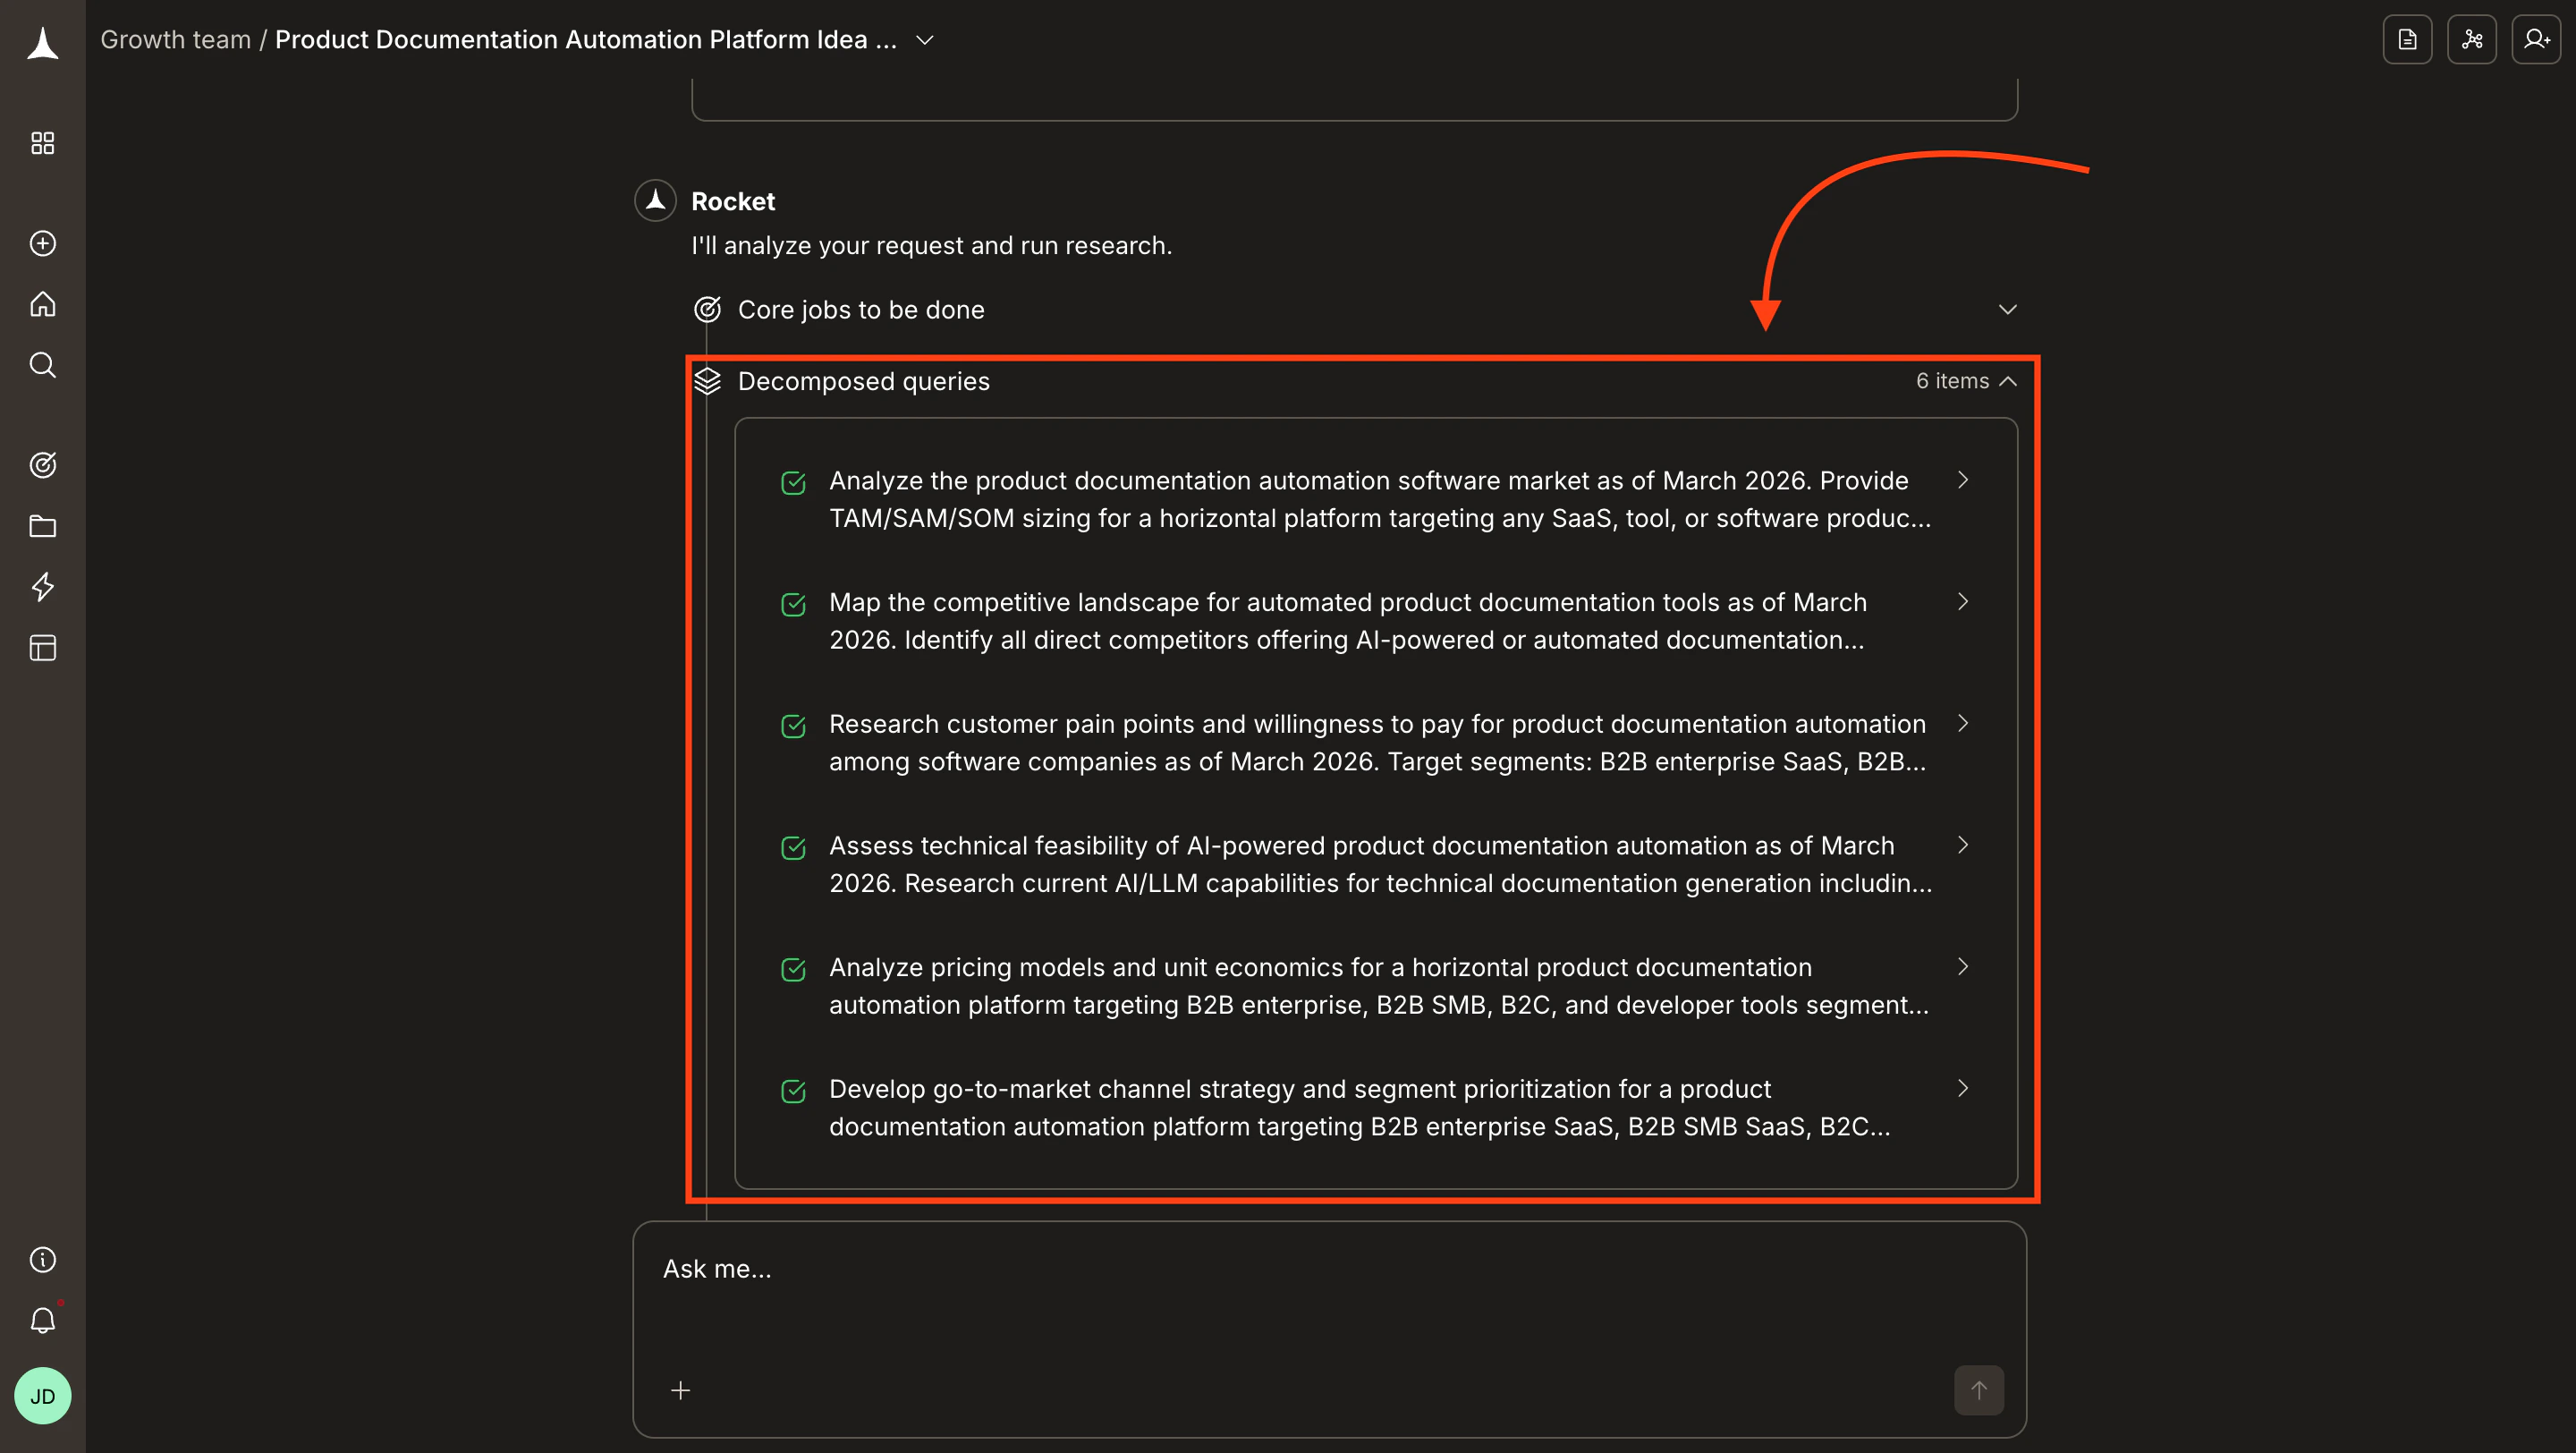The image size is (2576, 1453).
Task: Open the project title dropdown chevron
Action: click(924, 40)
